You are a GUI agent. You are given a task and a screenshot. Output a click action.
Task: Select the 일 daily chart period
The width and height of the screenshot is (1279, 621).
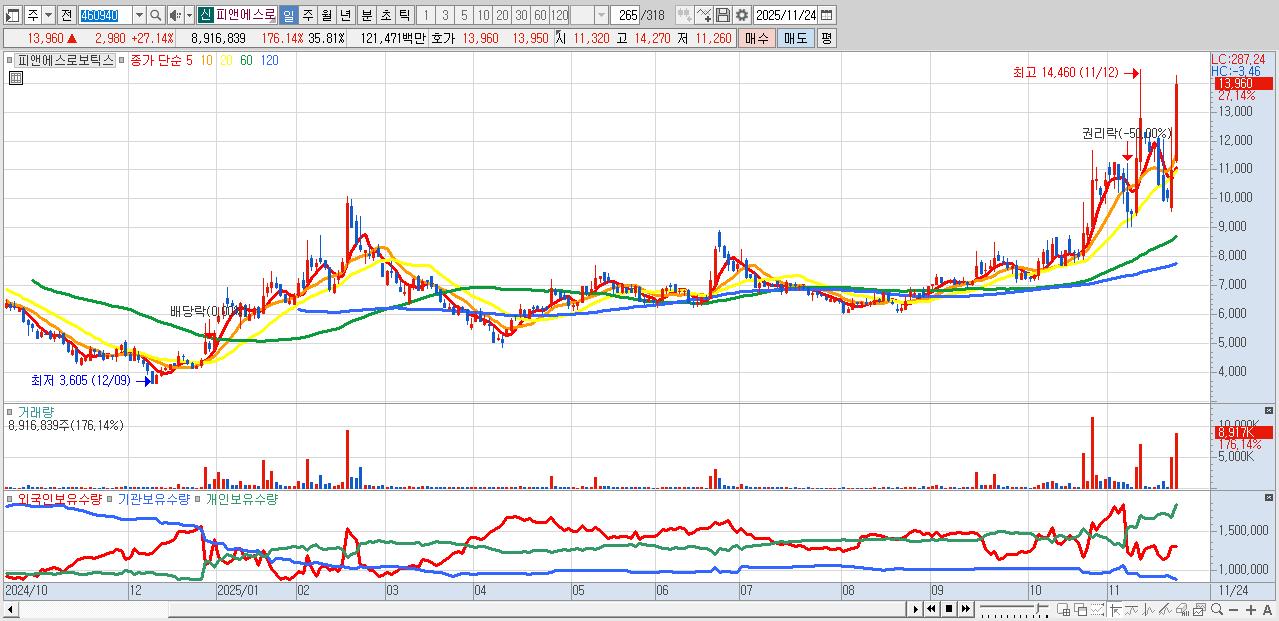click(x=288, y=15)
